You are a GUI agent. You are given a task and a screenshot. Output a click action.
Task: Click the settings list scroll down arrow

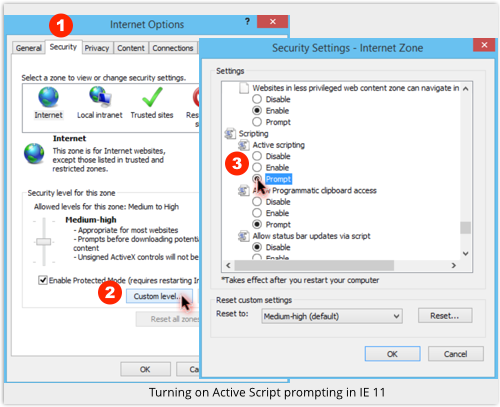pyautogui.click(x=466, y=254)
